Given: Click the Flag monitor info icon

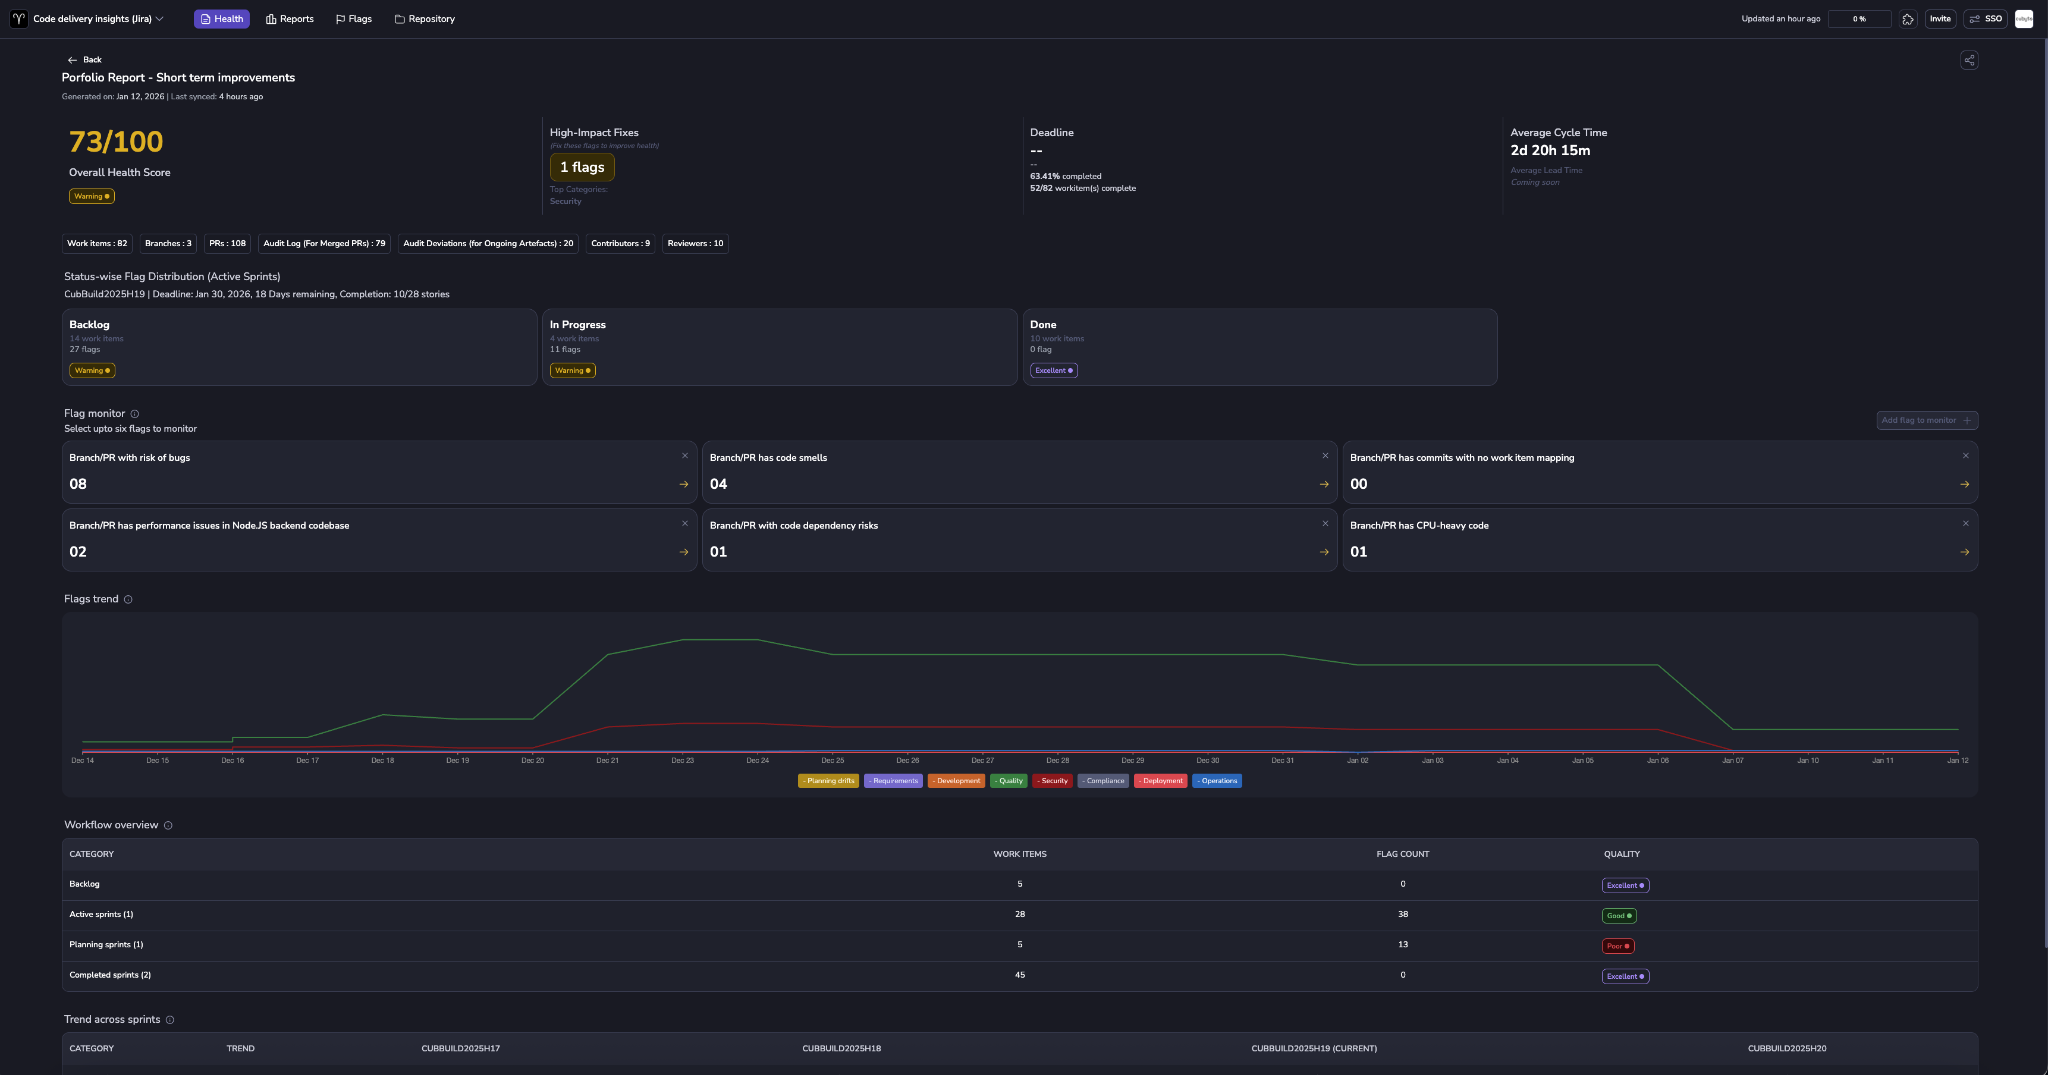Looking at the screenshot, I should coord(135,414).
